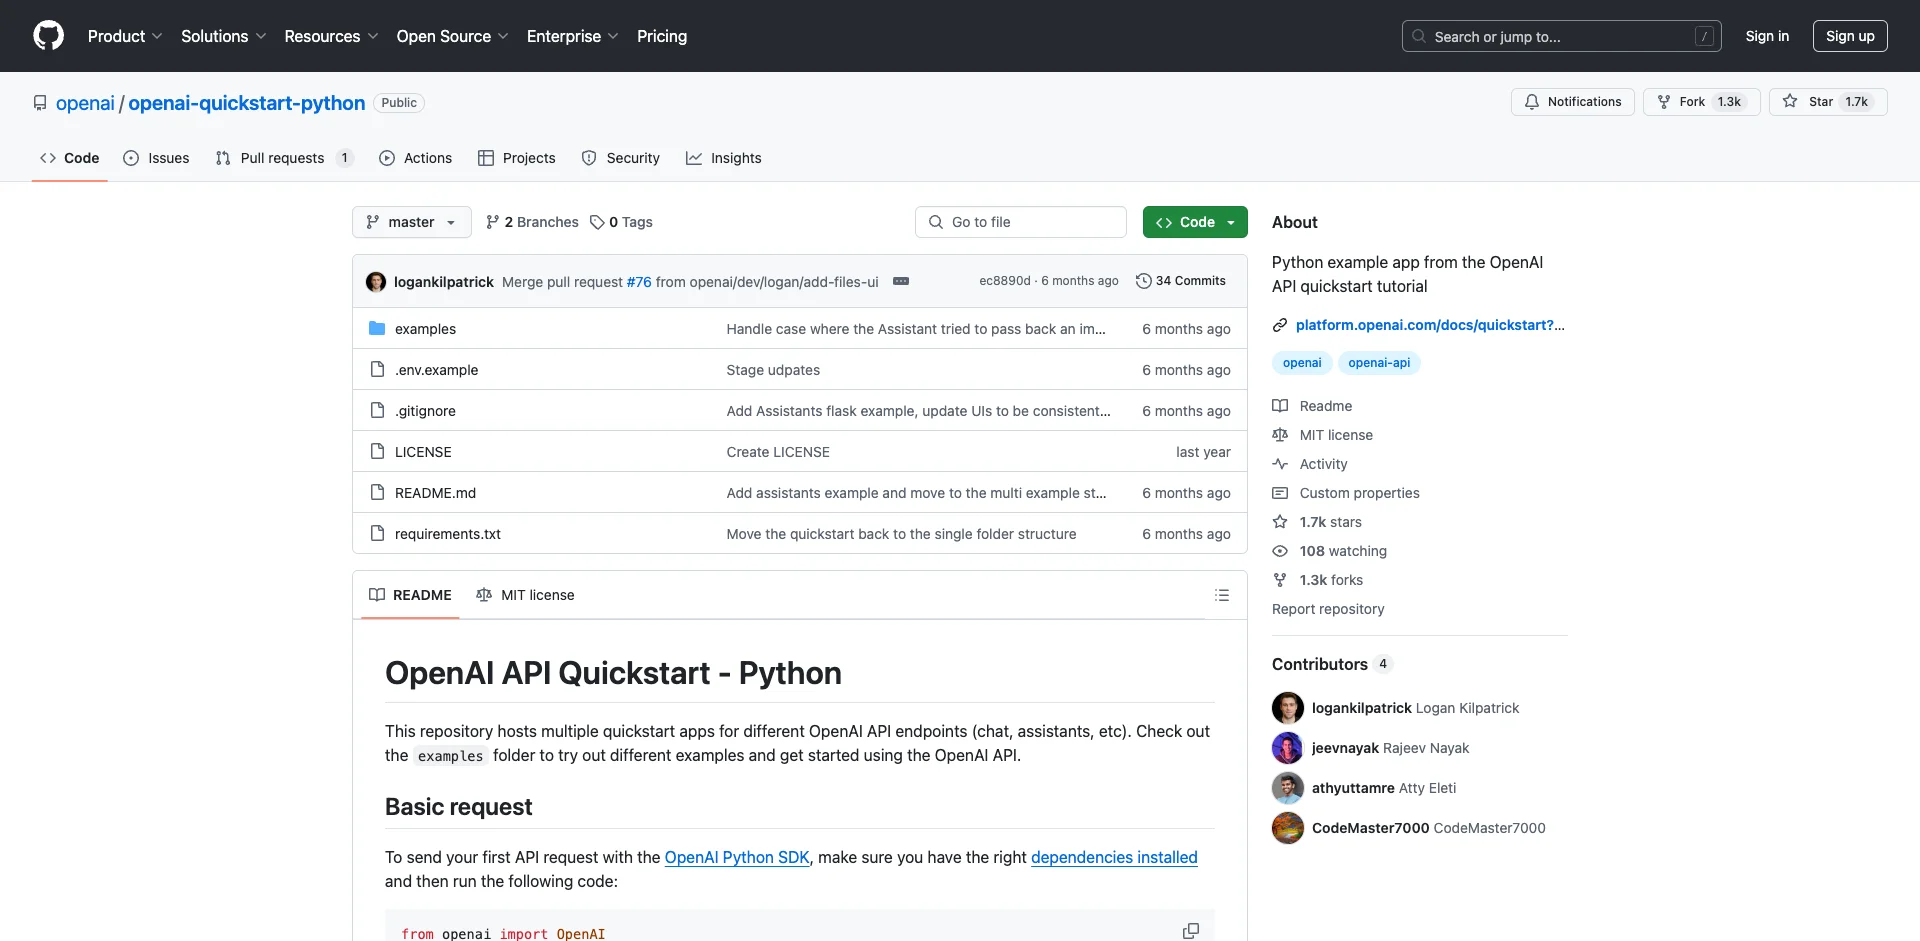Open the openai owner link
1920x941 pixels.
pyautogui.click(x=85, y=103)
